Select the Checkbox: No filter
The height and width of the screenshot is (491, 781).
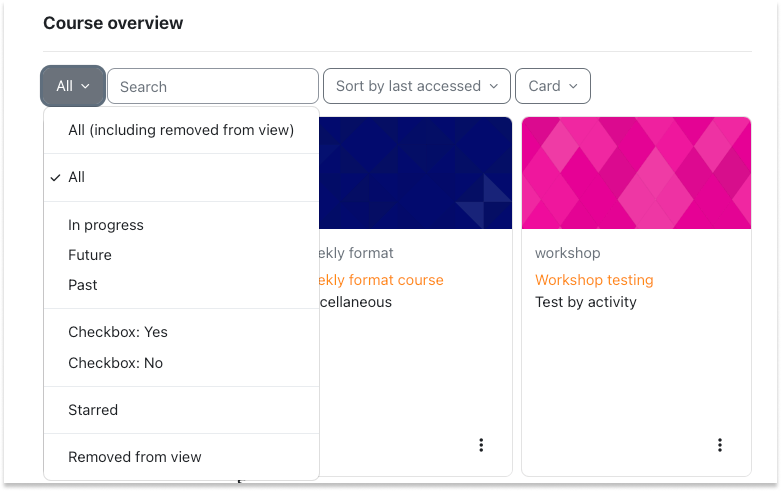181,363
